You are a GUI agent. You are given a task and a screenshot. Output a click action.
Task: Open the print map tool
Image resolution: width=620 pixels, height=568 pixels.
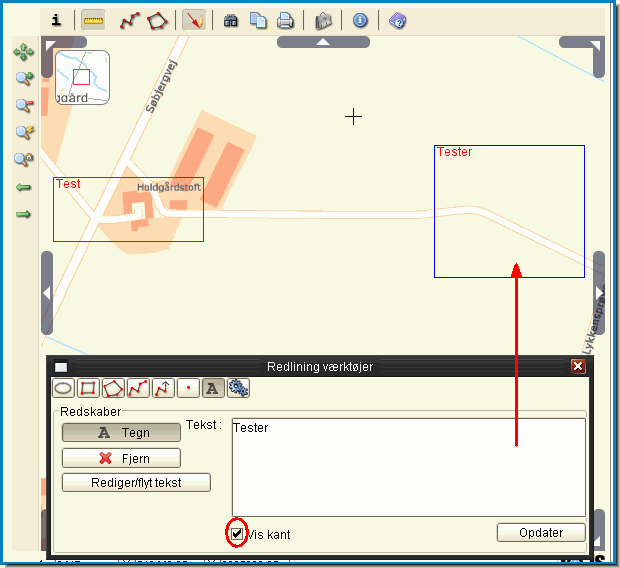[x=285, y=20]
